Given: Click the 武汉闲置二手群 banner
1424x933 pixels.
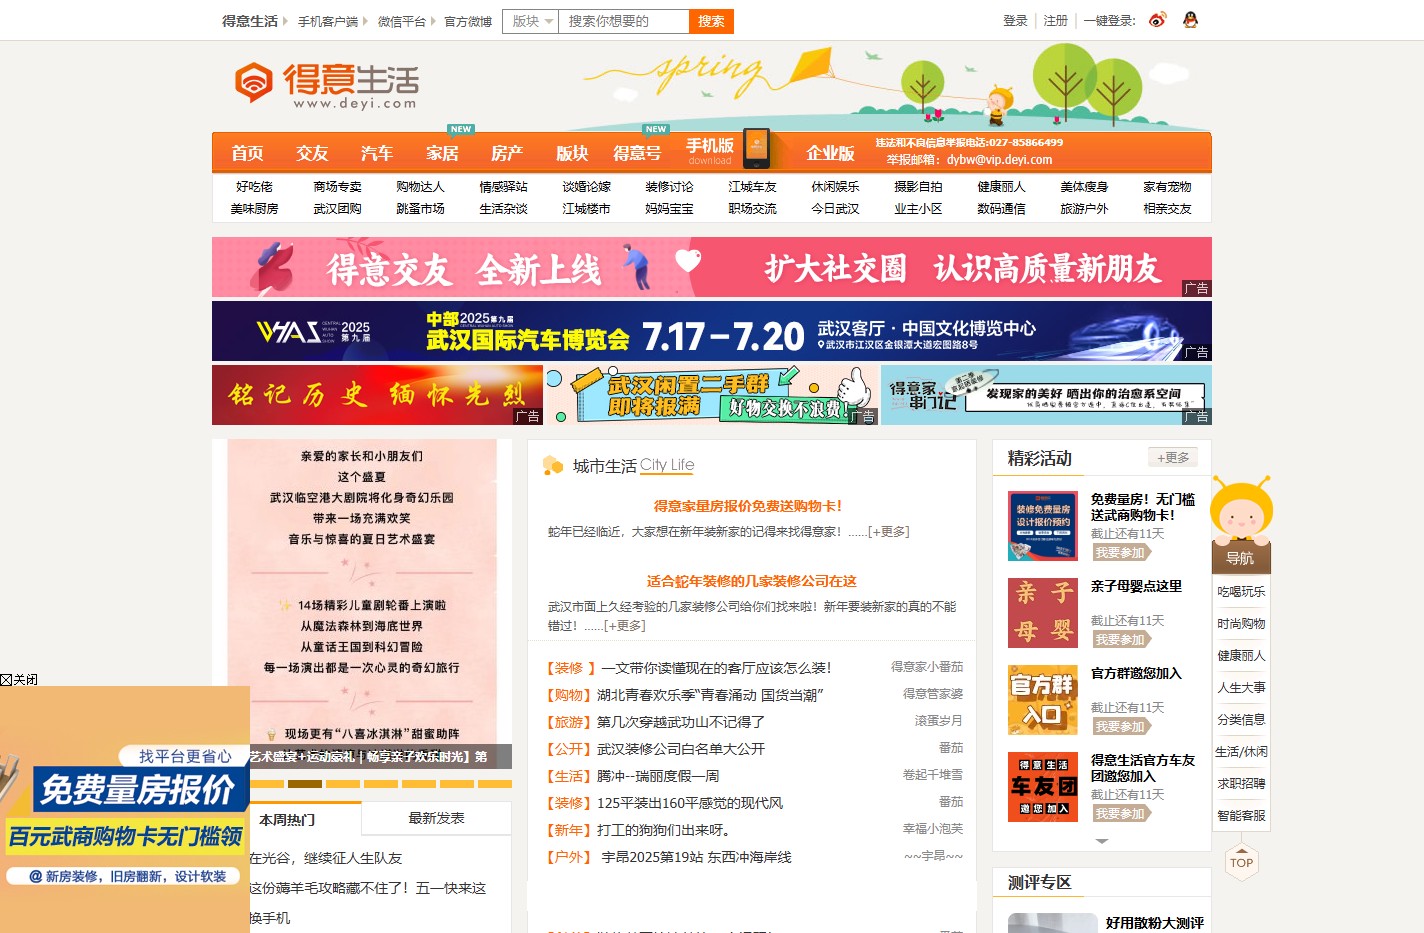Looking at the screenshot, I should (x=712, y=395).
